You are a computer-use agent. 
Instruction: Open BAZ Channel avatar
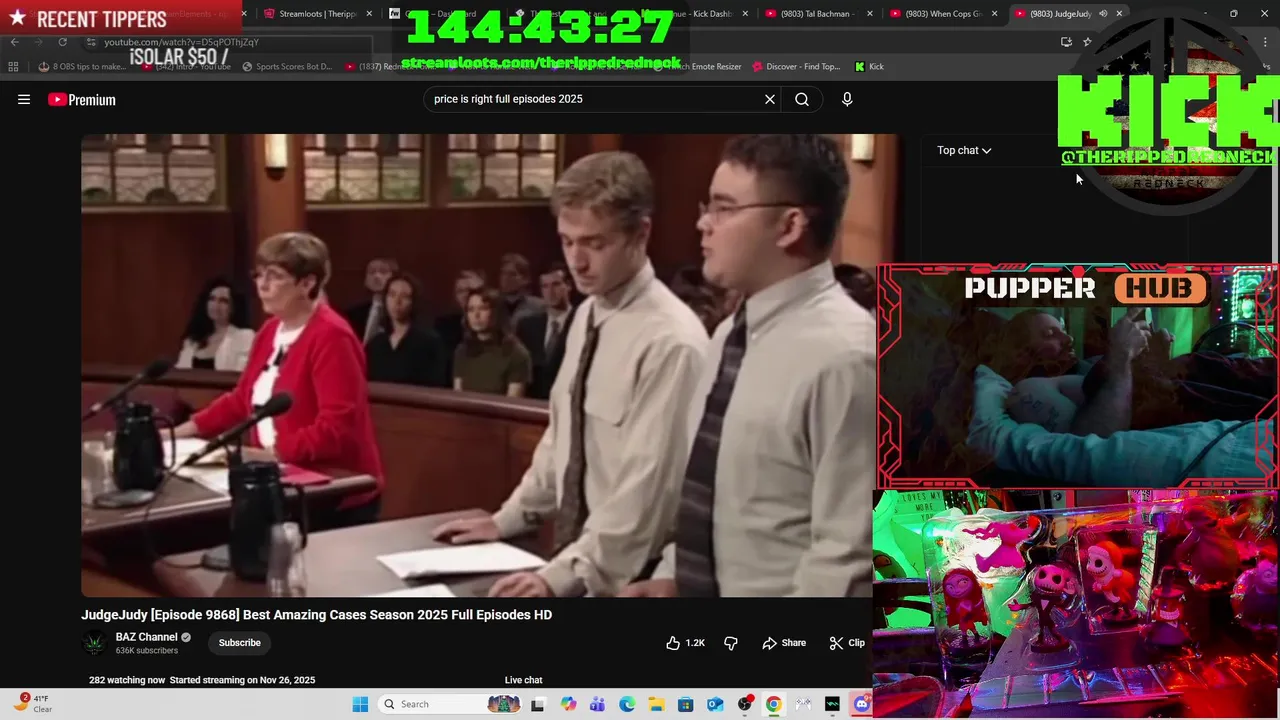coord(94,643)
